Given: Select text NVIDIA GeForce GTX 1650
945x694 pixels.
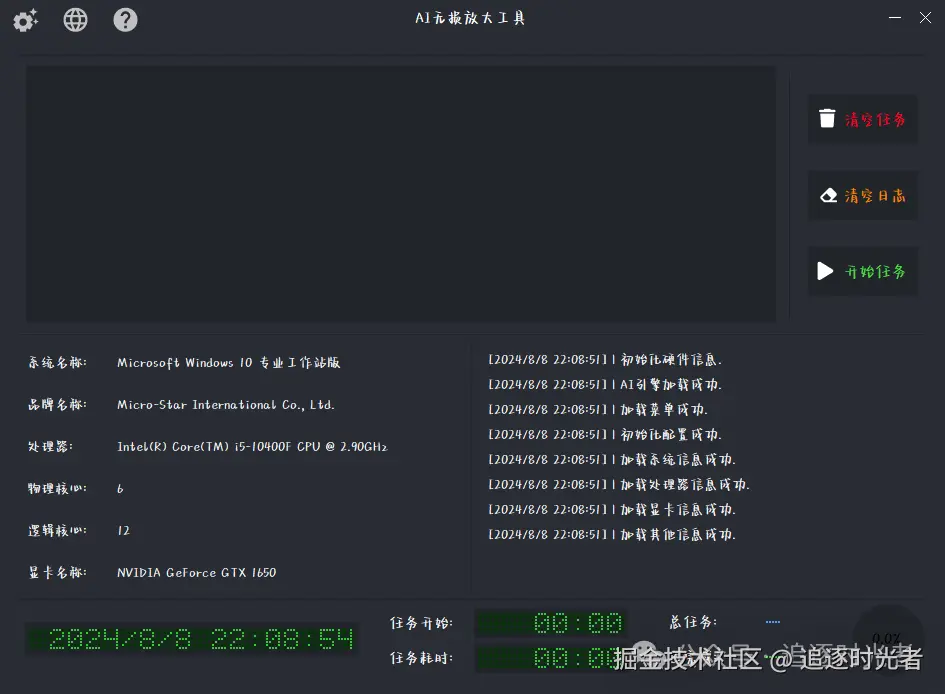Looking at the screenshot, I should [196, 572].
